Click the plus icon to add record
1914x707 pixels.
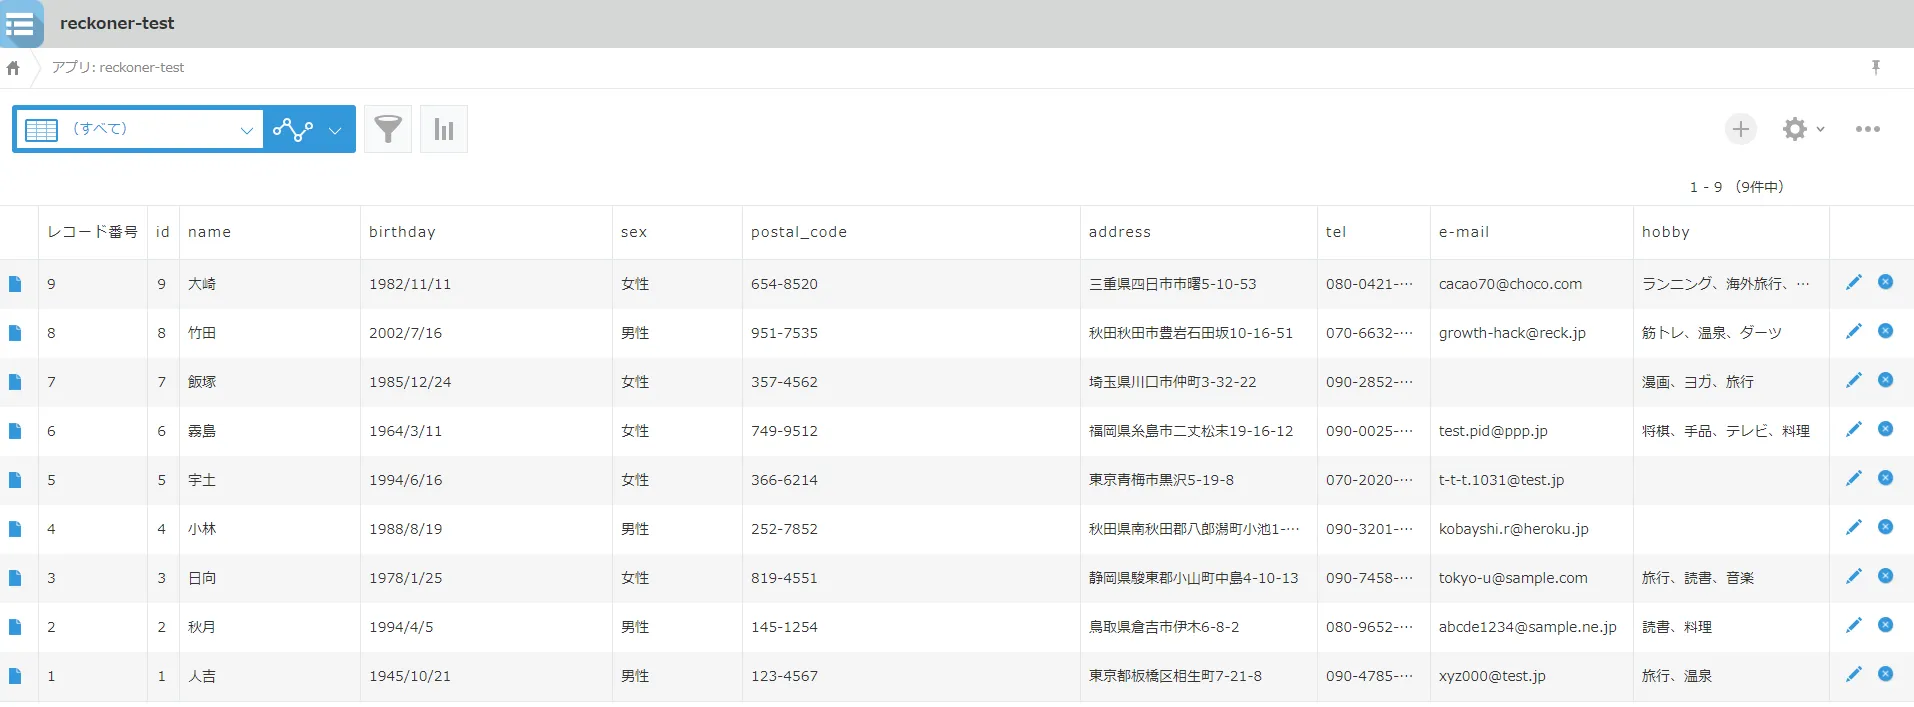pyautogui.click(x=1740, y=129)
